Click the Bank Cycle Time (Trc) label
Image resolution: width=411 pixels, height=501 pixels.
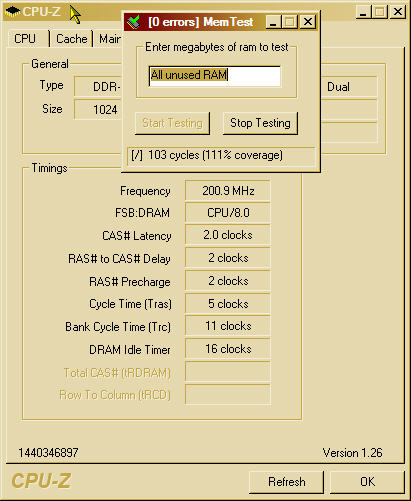click(118, 327)
